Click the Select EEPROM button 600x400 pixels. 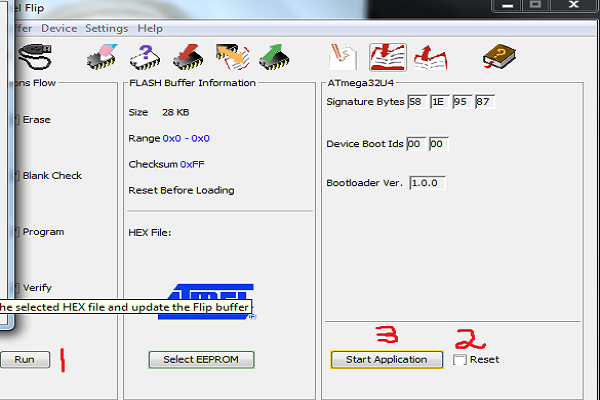(x=201, y=360)
